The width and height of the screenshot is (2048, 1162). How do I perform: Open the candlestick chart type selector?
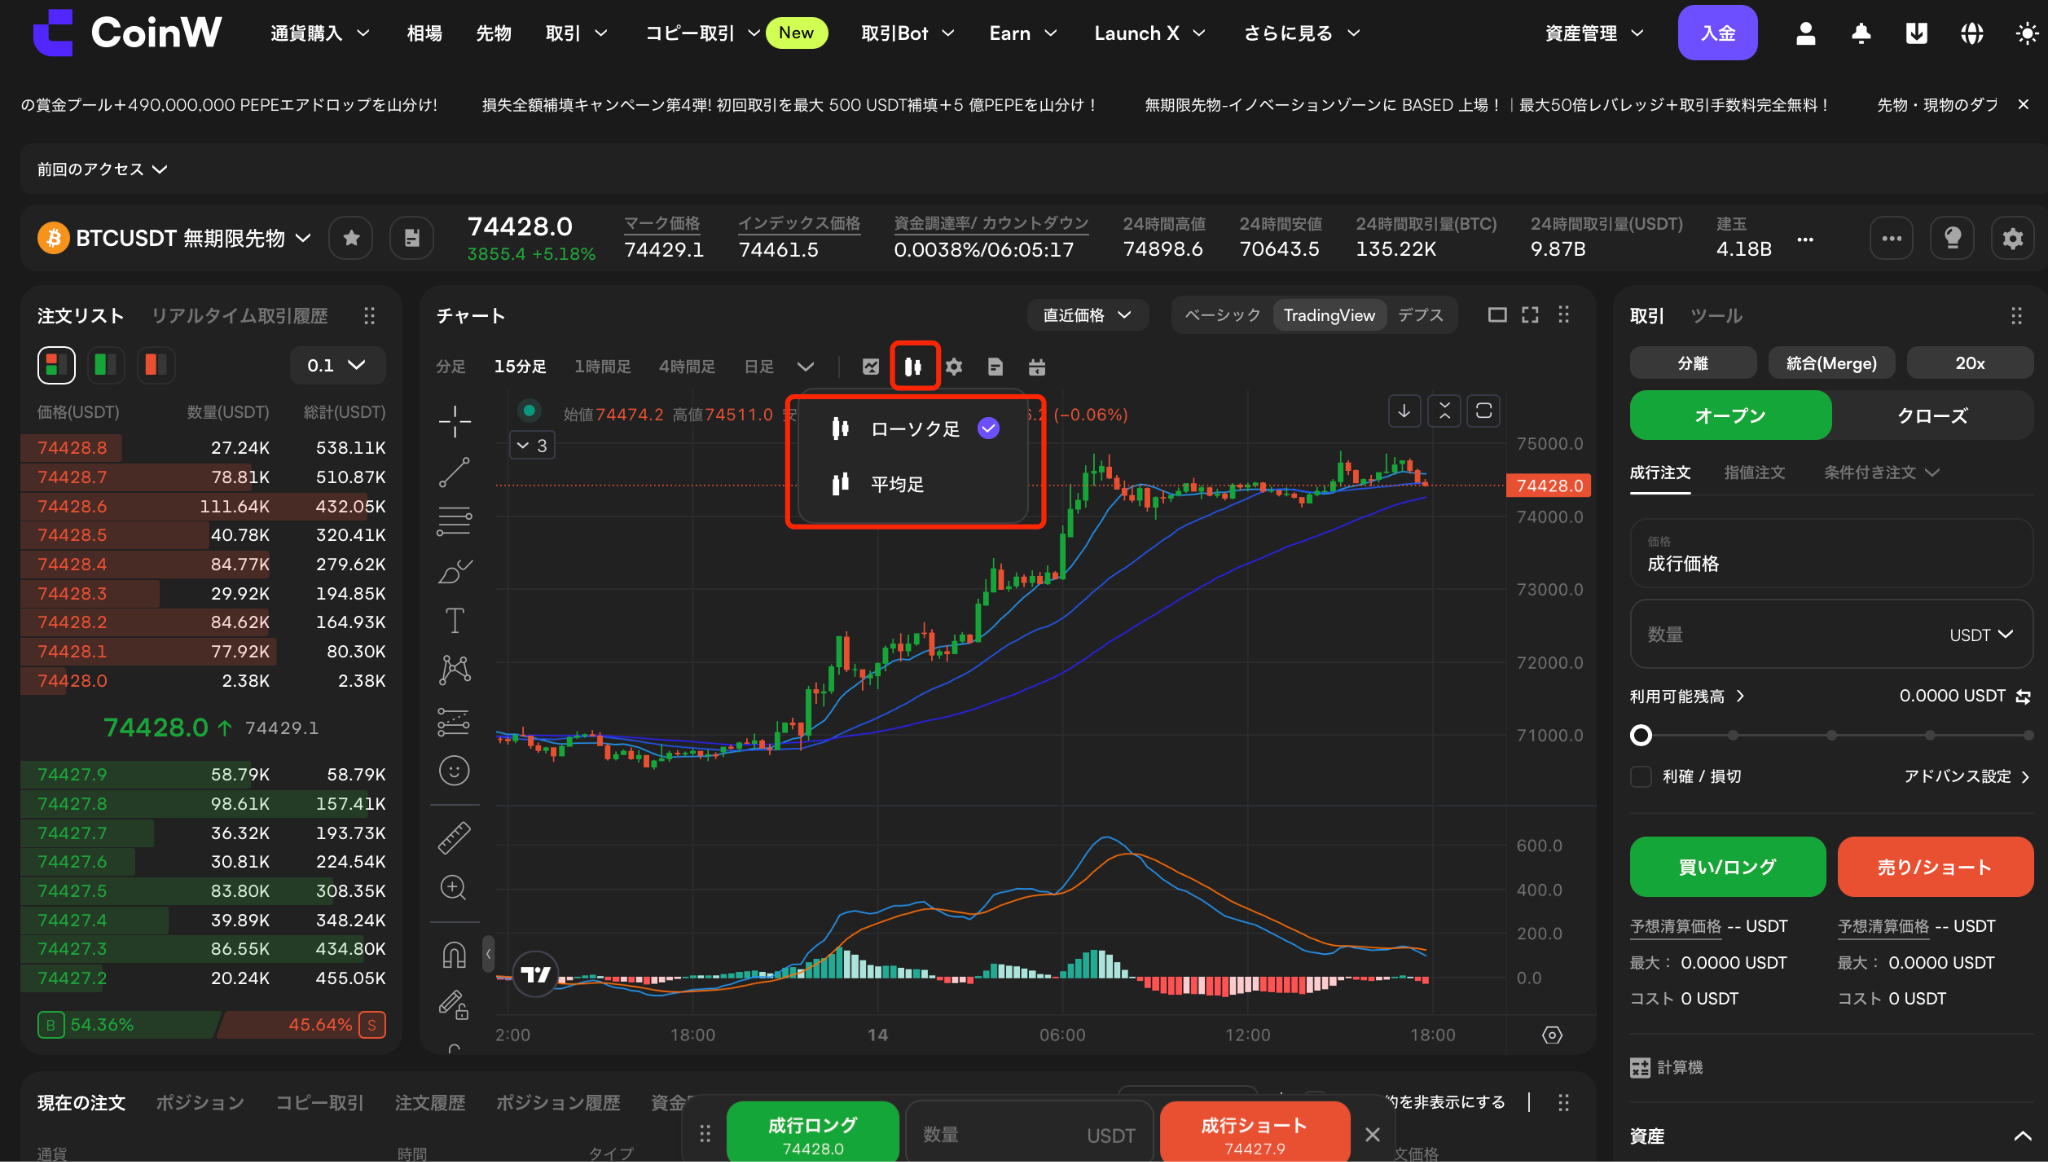(x=913, y=367)
